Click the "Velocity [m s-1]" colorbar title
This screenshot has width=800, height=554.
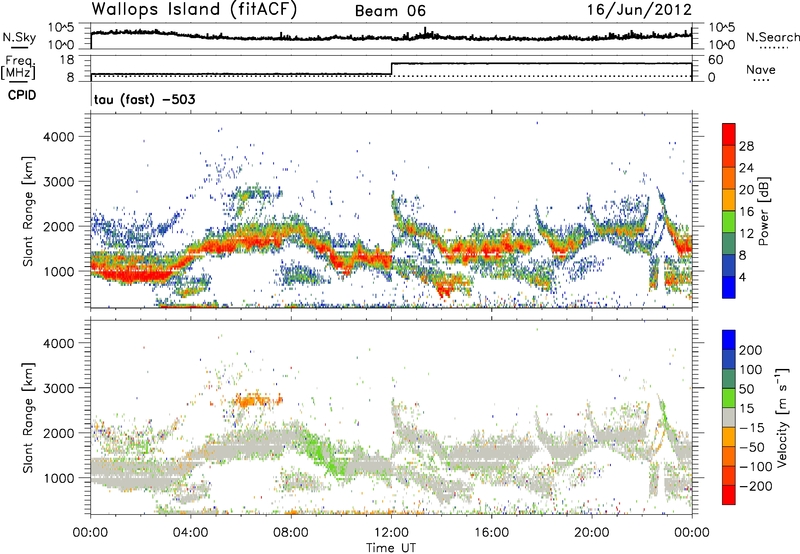[783, 417]
